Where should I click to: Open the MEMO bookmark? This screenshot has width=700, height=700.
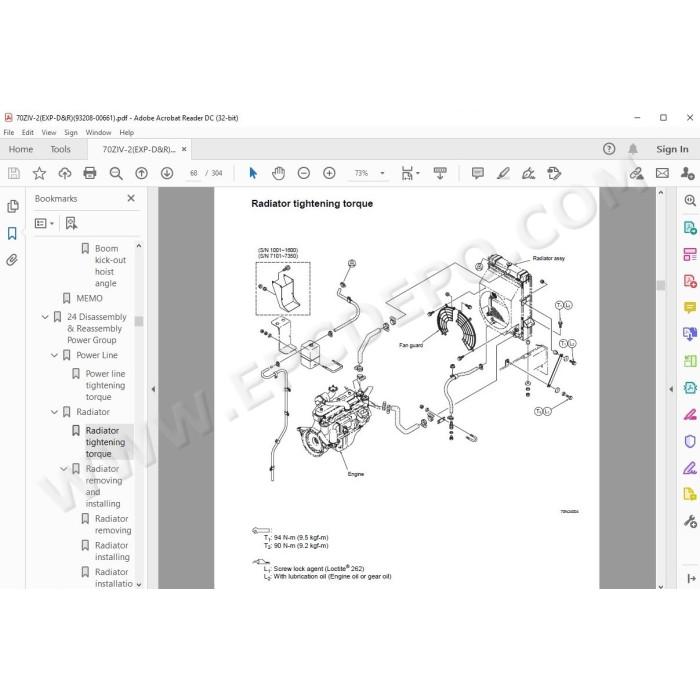click(x=89, y=298)
